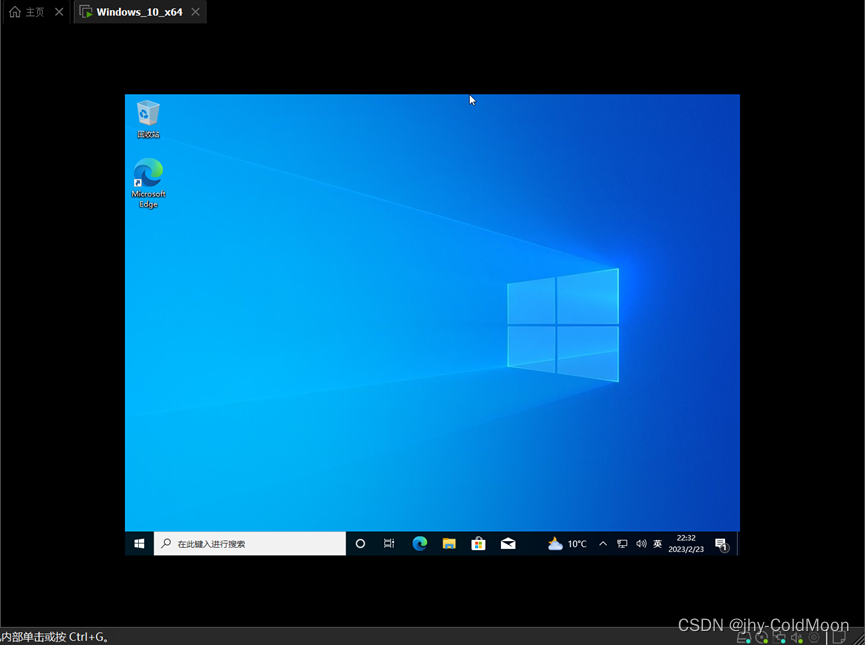Screen dimensions: 865x645
Task: Open Microsoft Store from the taskbar
Action: (x=478, y=543)
